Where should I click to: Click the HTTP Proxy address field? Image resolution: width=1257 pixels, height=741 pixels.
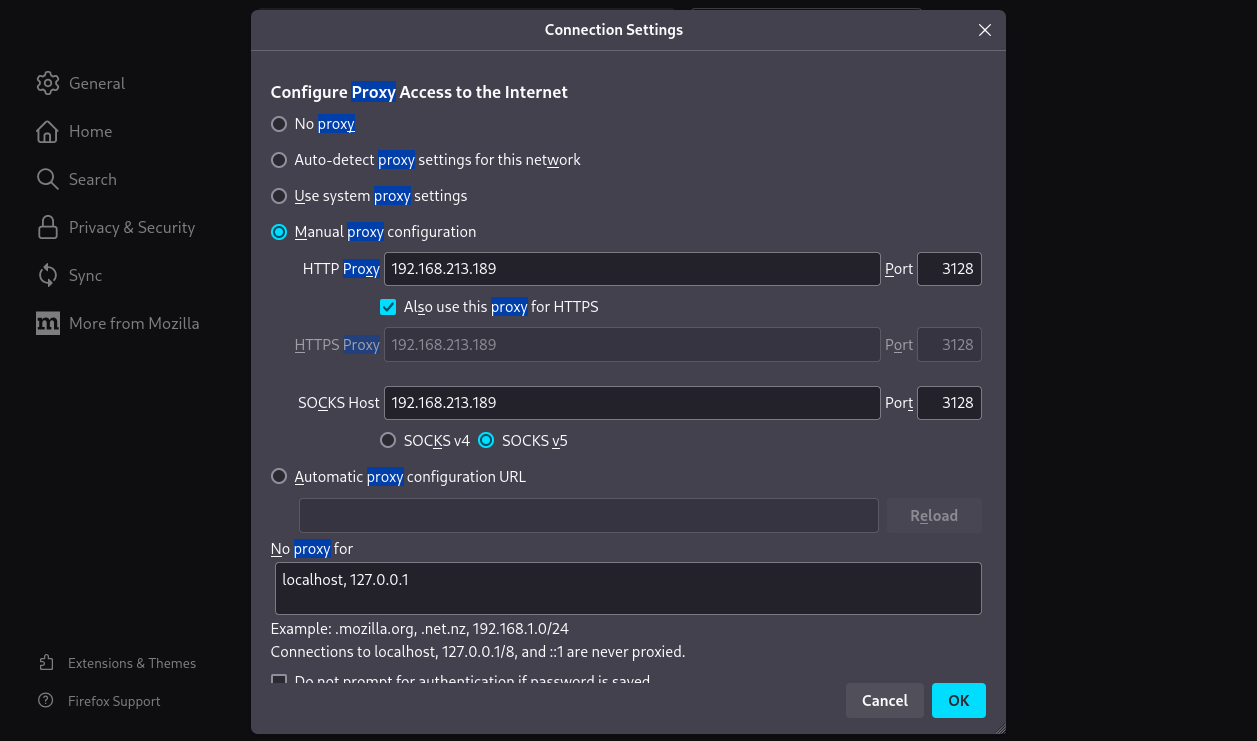[631, 269]
